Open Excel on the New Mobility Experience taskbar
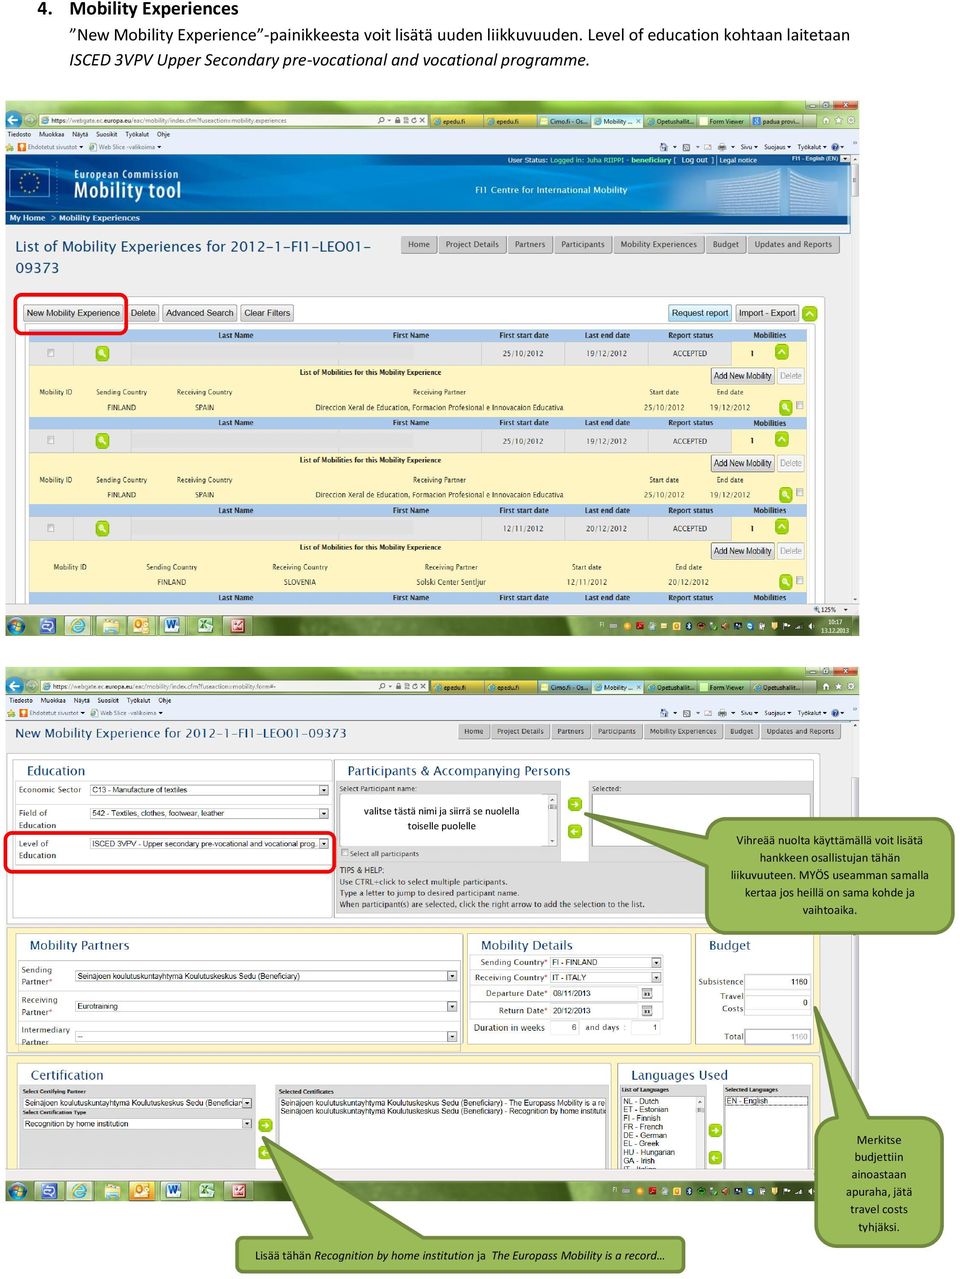Image resolution: width=960 pixels, height=1279 pixels. click(x=205, y=1191)
